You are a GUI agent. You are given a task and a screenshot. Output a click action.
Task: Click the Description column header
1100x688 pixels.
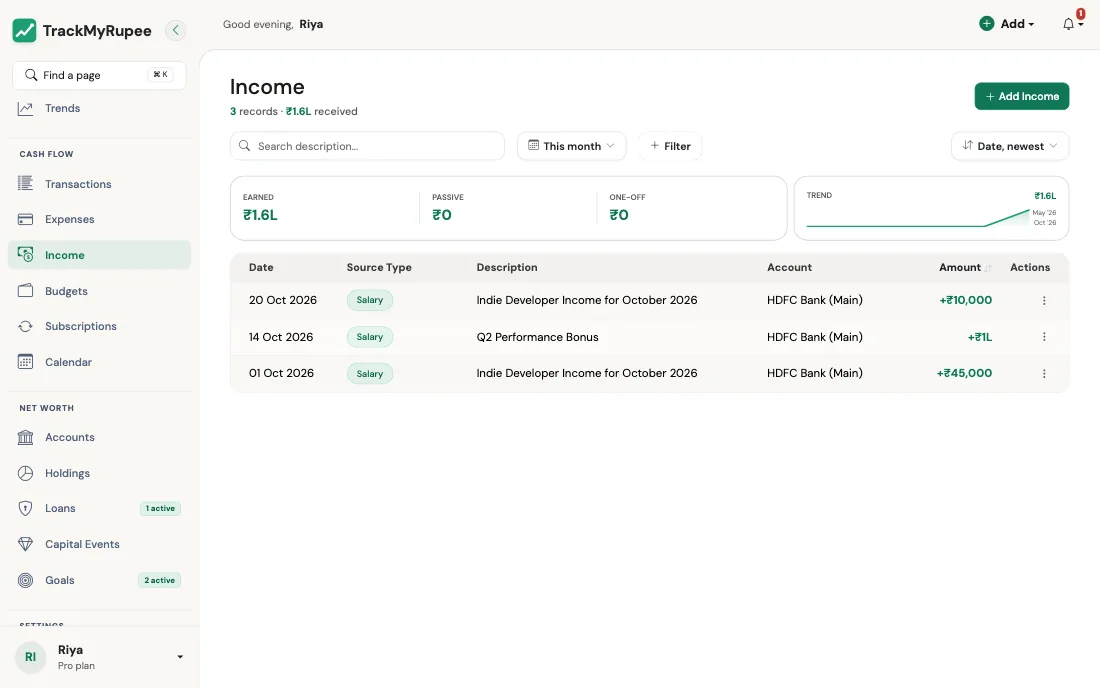(x=507, y=267)
